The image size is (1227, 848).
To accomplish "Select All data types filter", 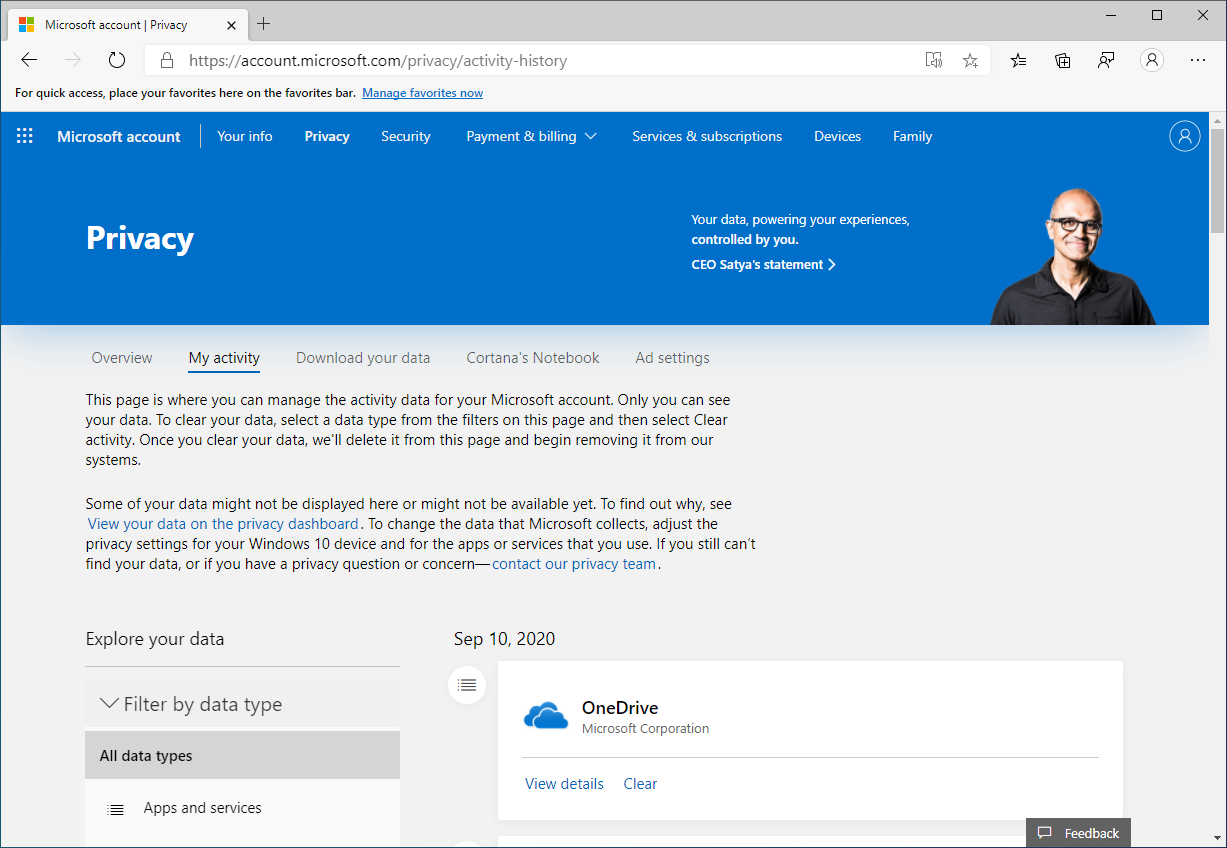I will coord(242,756).
